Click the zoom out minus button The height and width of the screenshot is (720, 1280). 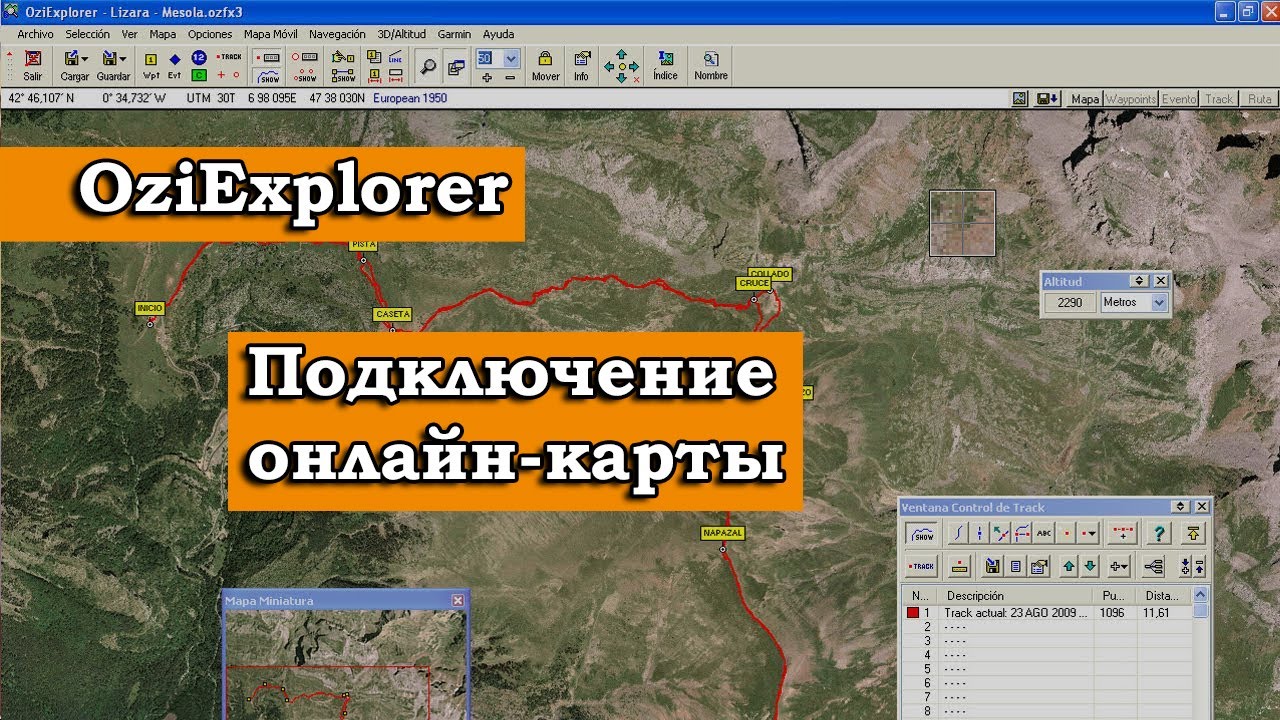[510, 77]
